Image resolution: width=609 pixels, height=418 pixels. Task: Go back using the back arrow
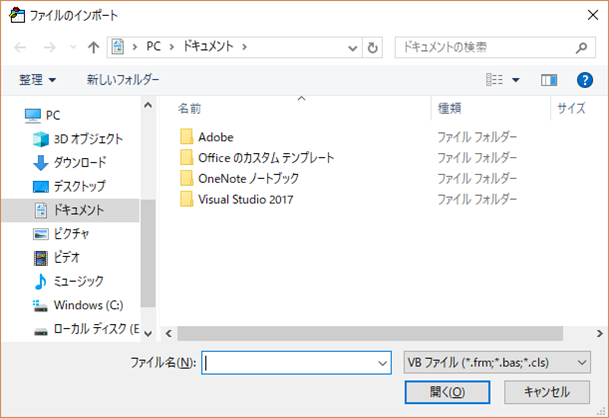(x=20, y=47)
